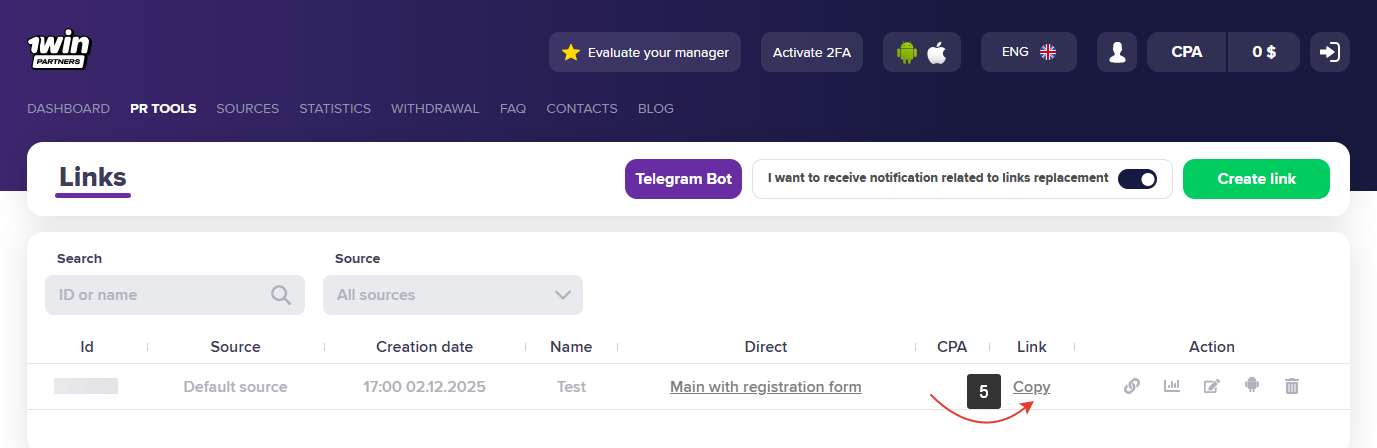This screenshot has height=448, width=1377.
Task: Open the Android and Apple apps button
Action: click(921, 52)
